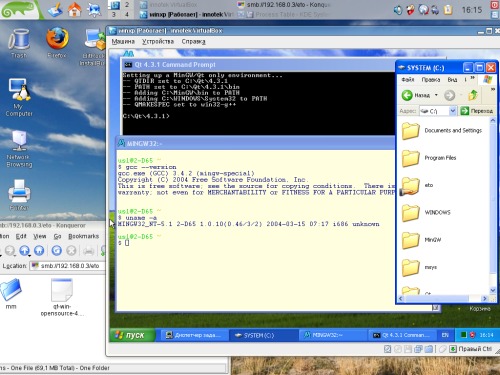
Task: Open the View menu in Konqueror
Action: [x=40, y=236]
